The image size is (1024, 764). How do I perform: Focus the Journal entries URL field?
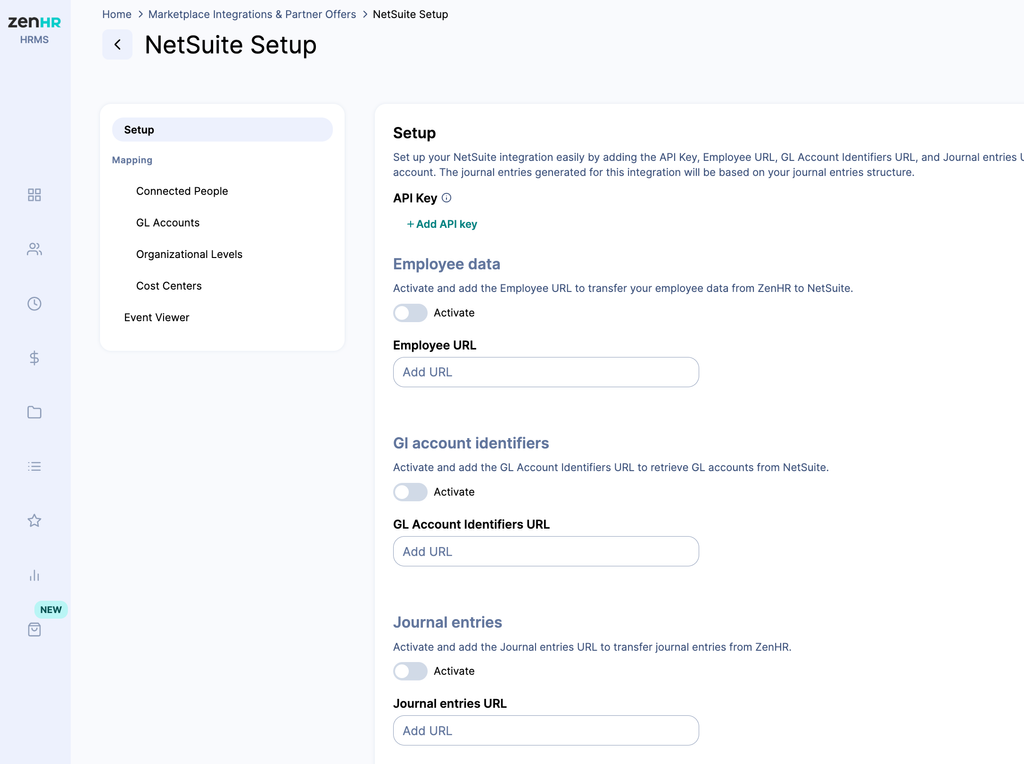(546, 731)
